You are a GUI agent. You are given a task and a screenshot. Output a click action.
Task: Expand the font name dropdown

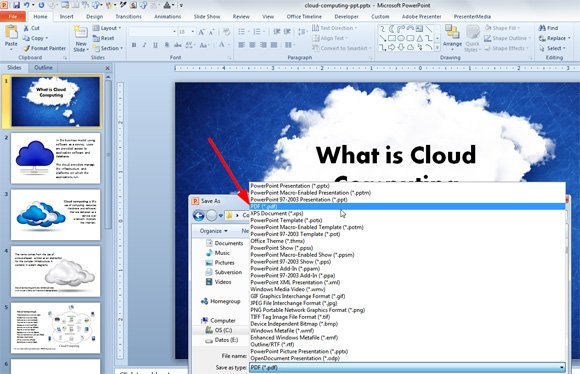(174, 32)
